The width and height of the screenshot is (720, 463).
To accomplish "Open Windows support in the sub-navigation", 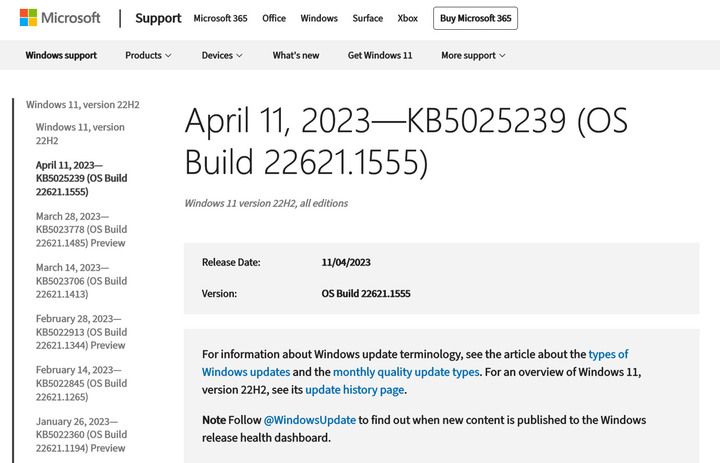I will pos(61,55).
